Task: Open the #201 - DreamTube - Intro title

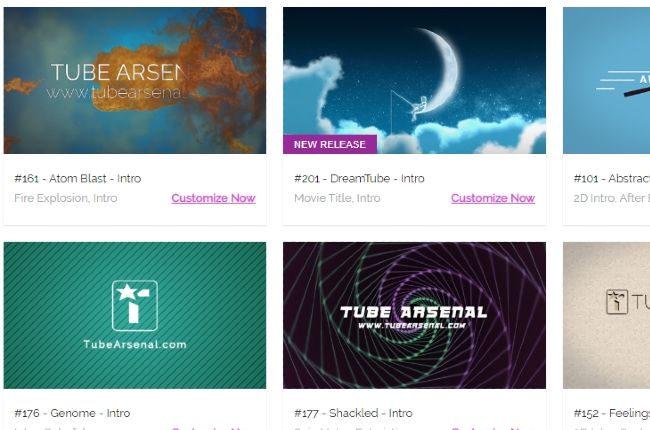Action: (359, 179)
